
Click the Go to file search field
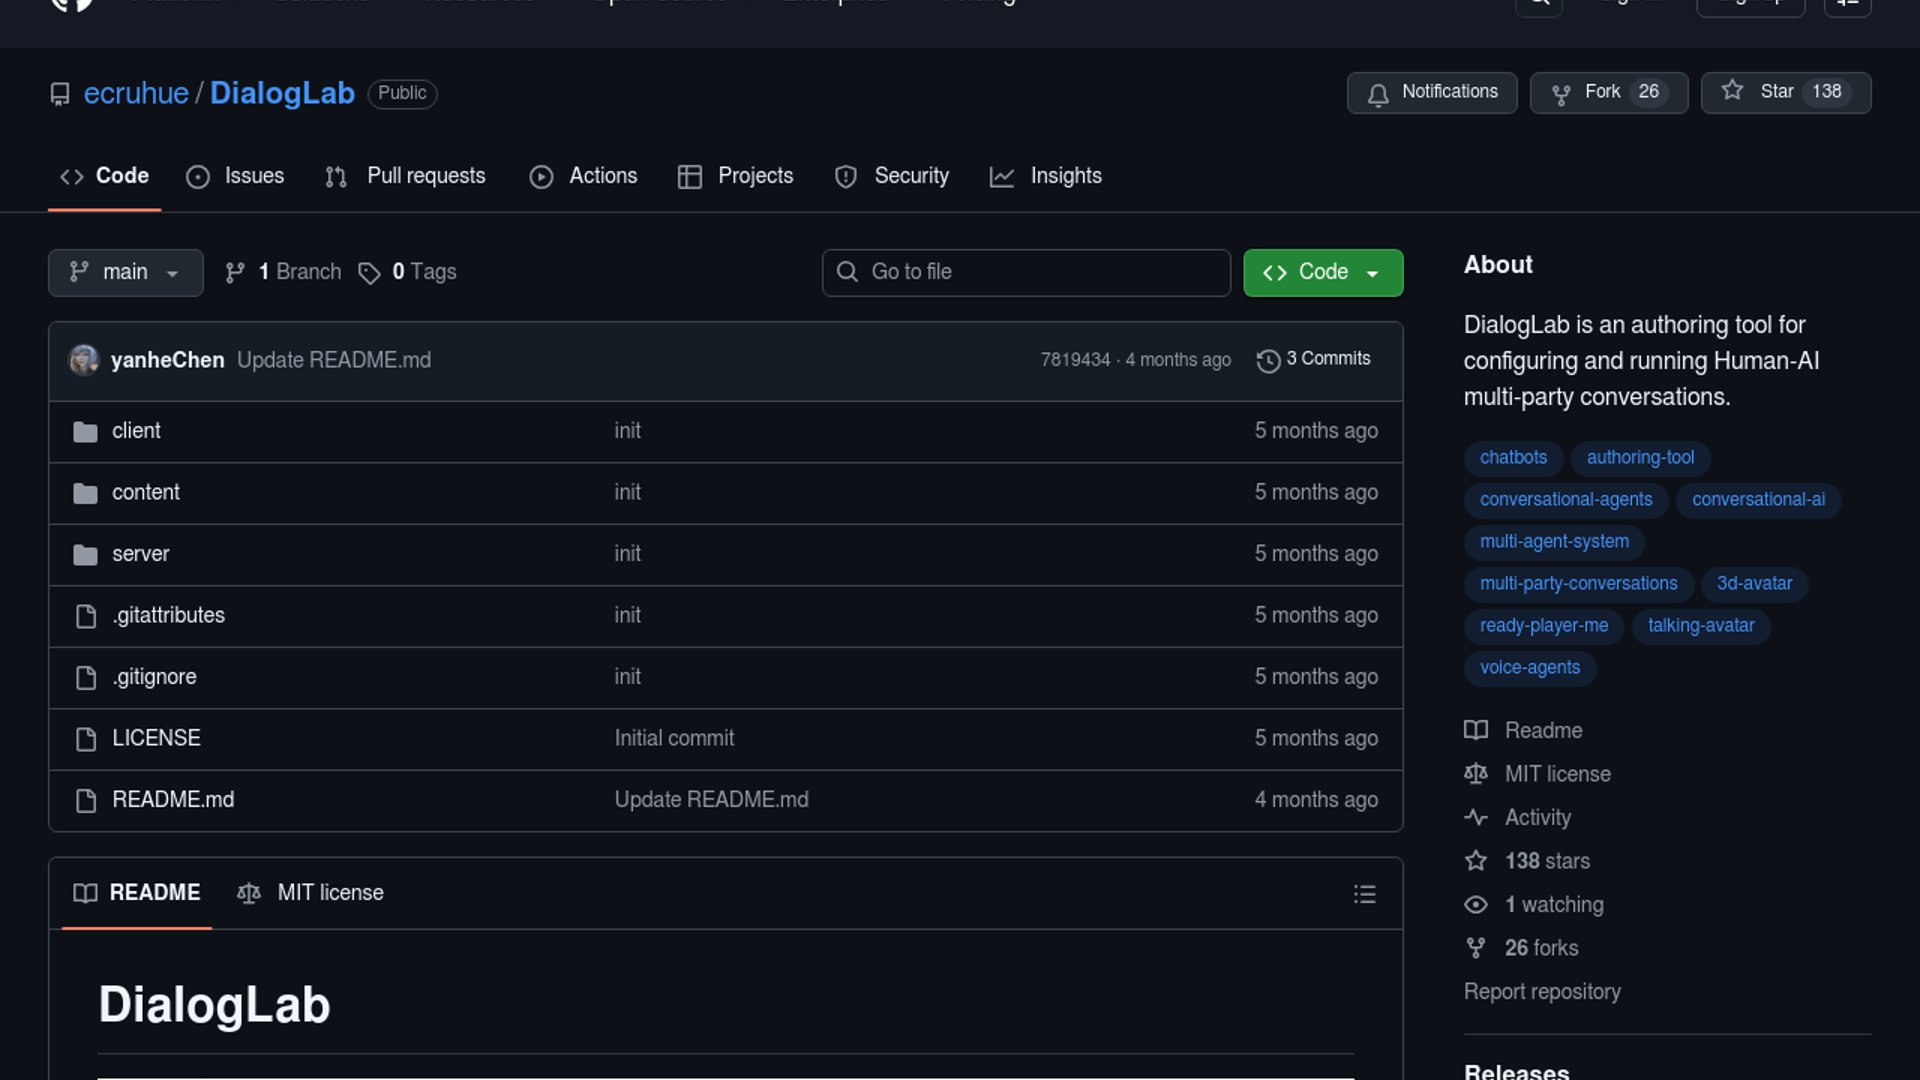(x=1026, y=272)
